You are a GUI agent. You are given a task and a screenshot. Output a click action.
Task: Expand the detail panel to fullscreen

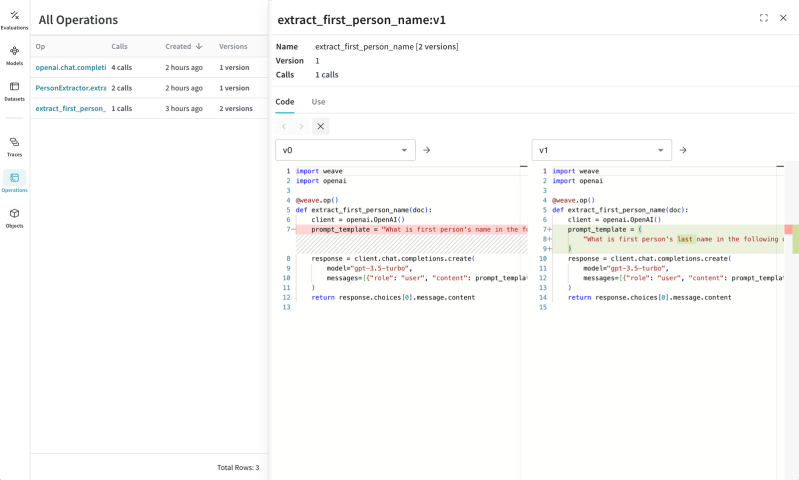(x=764, y=18)
